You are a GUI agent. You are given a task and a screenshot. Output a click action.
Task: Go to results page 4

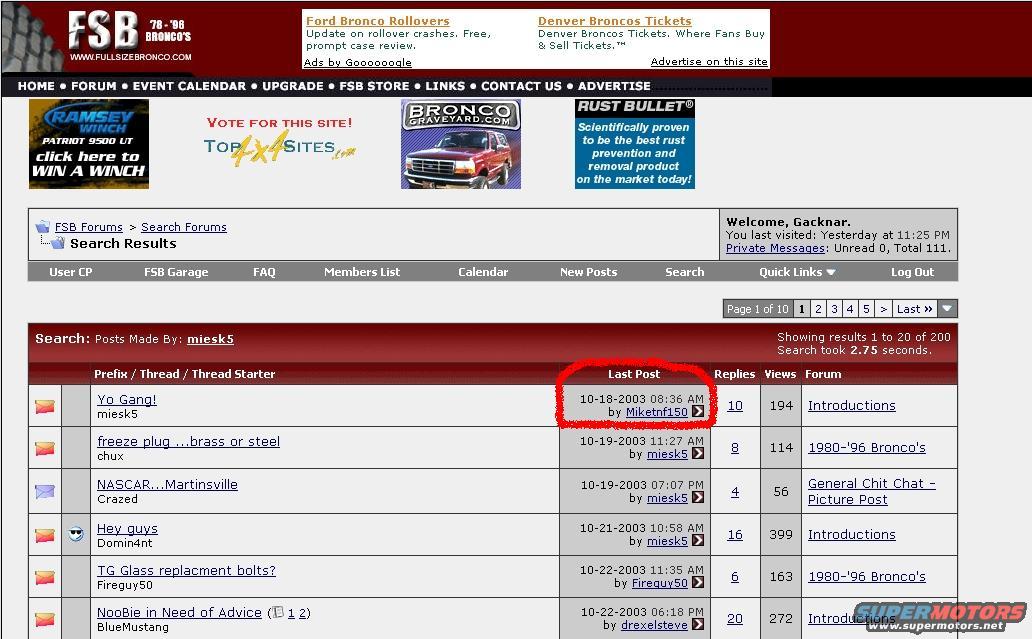[850, 309]
